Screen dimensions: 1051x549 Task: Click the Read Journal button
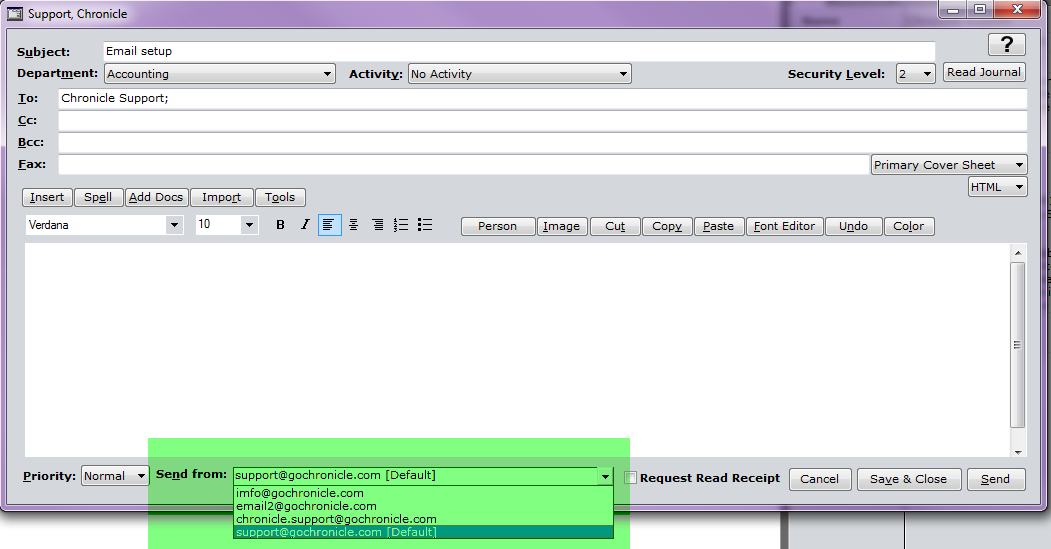pyautogui.click(x=984, y=72)
